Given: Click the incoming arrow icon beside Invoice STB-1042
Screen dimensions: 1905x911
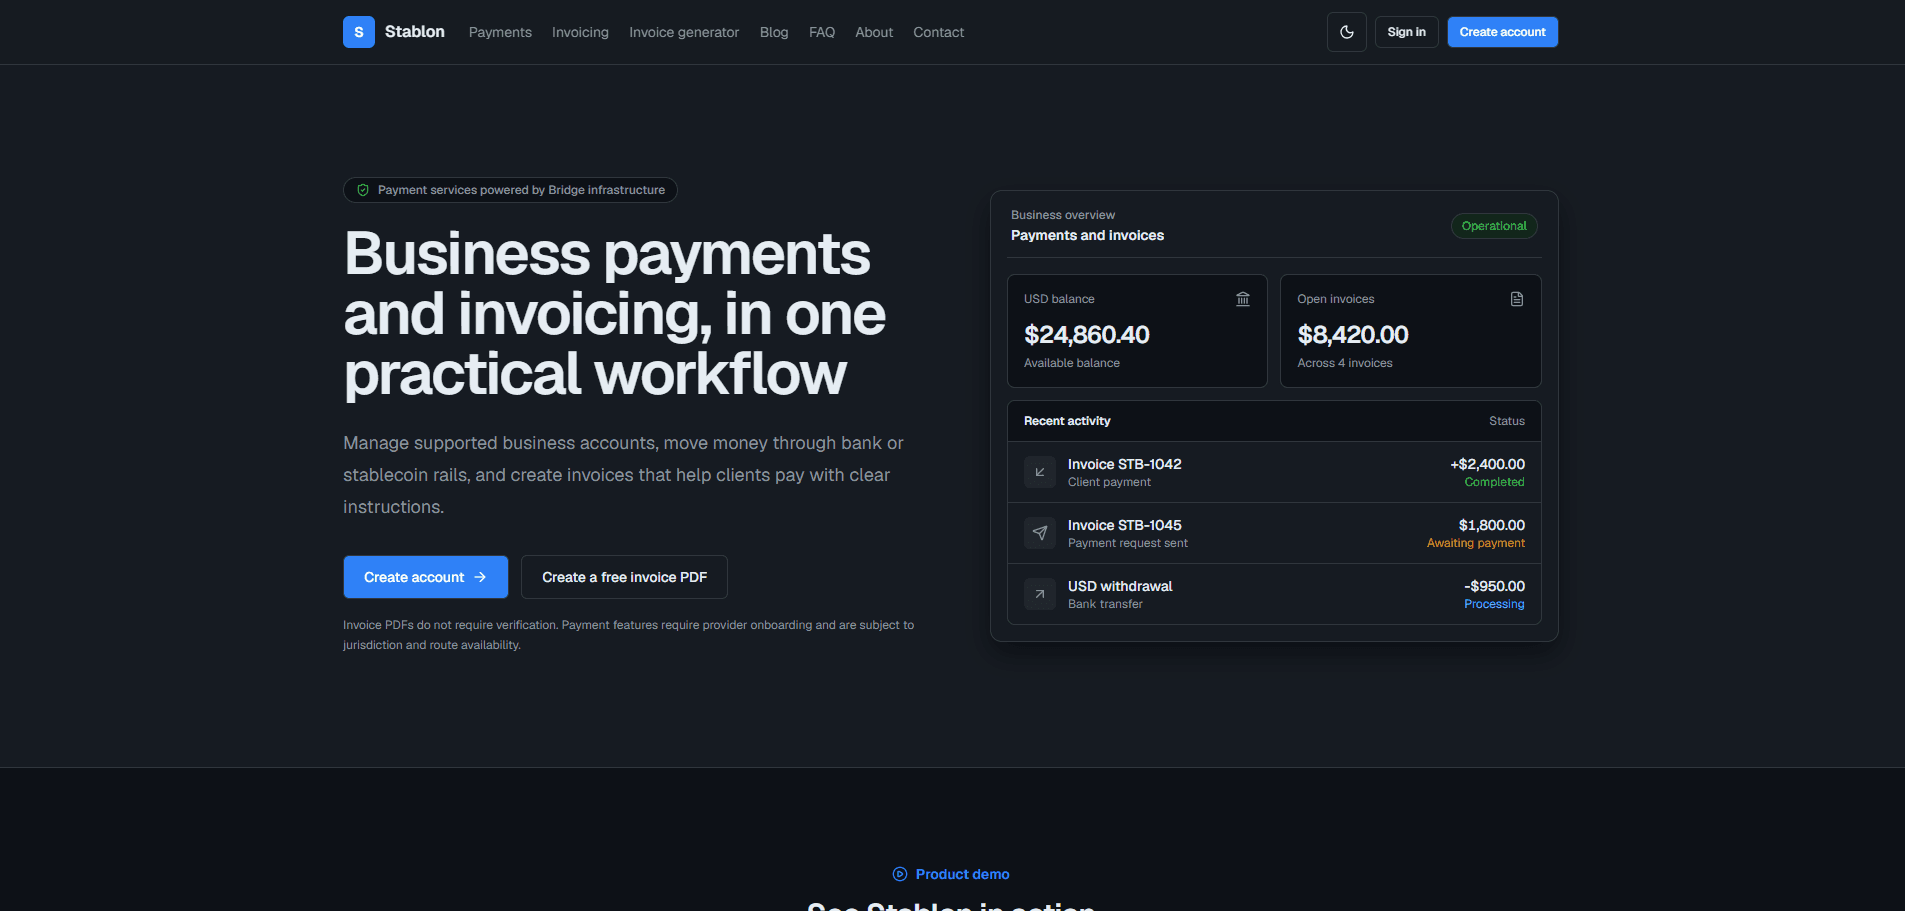Looking at the screenshot, I should [x=1040, y=472].
